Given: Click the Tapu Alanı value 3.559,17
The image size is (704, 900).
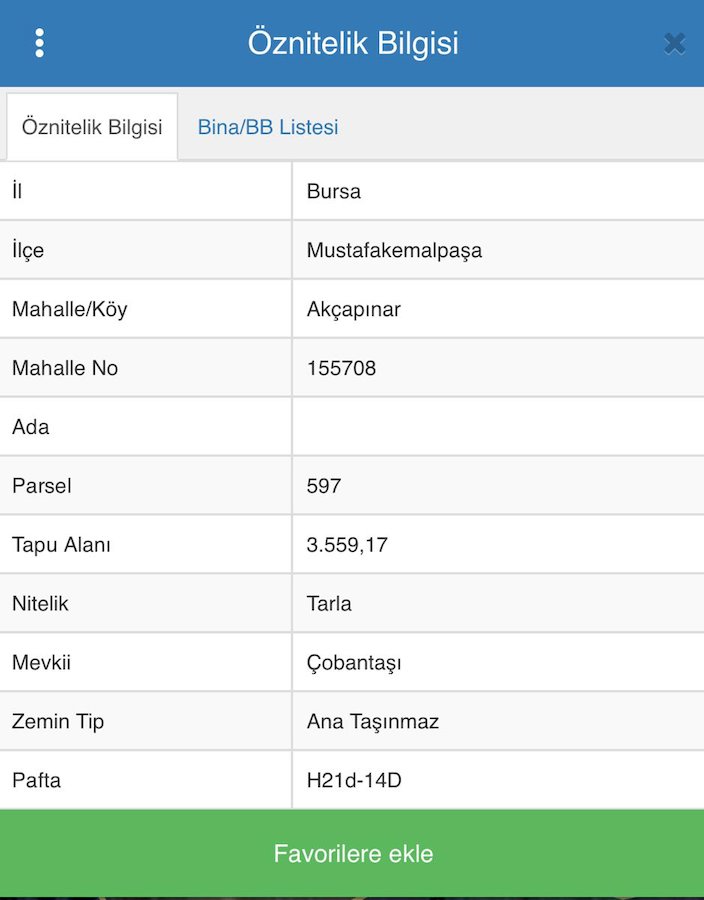Looking at the screenshot, I should (x=347, y=545).
